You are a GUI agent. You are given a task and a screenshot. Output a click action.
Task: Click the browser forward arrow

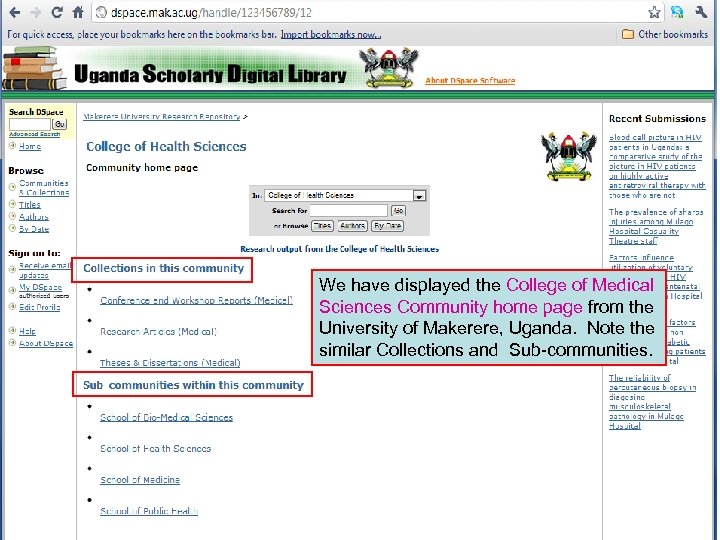tap(36, 12)
